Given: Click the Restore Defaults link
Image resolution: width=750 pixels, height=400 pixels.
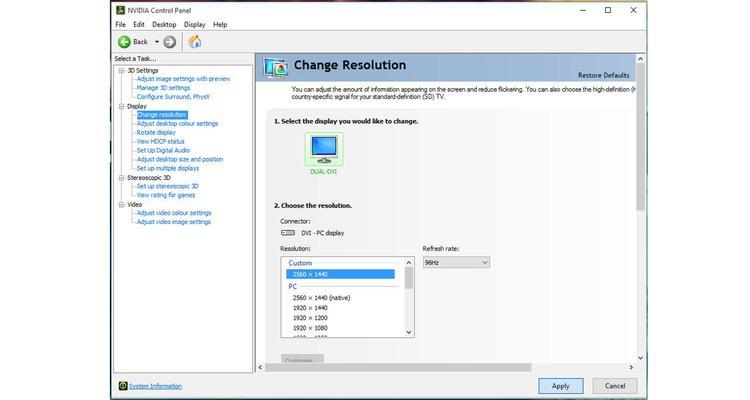Looking at the screenshot, I should coord(603,75).
